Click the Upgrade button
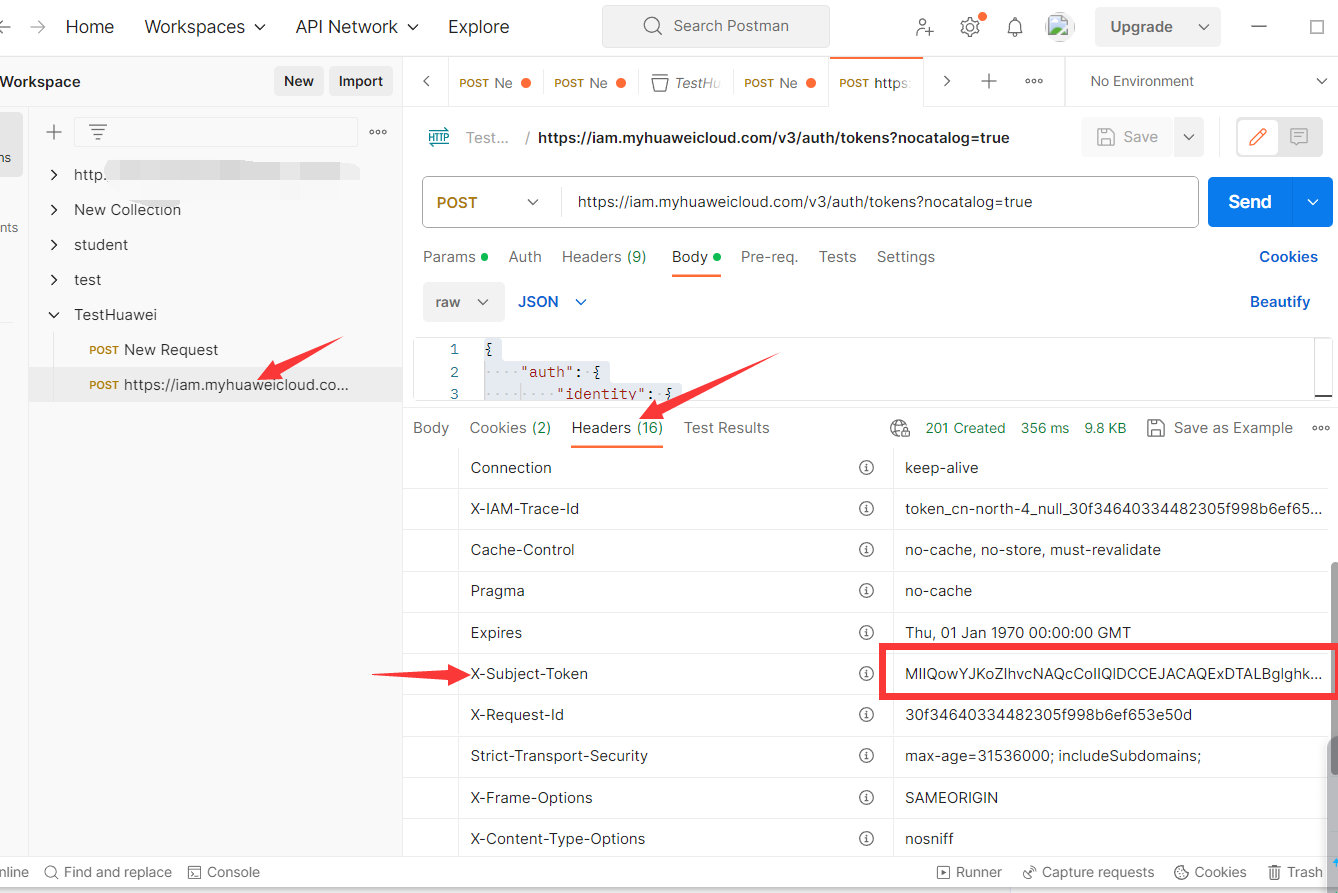The height and width of the screenshot is (893, 1338). pos(1141,27)
